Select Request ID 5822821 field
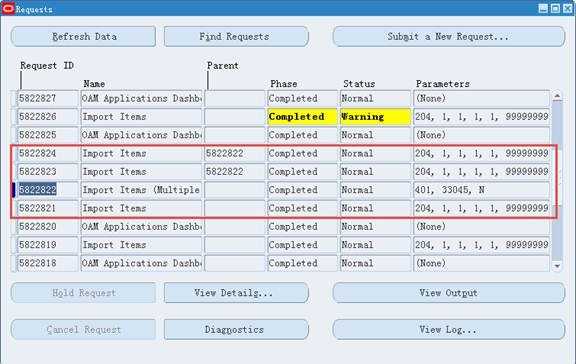 coord(48,208)
